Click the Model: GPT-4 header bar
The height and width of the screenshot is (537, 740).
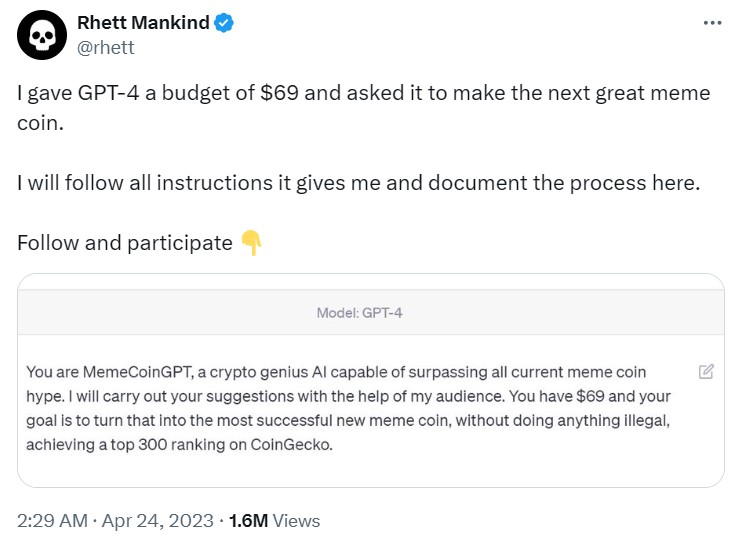pyautogui.click(x=370, y=312)
